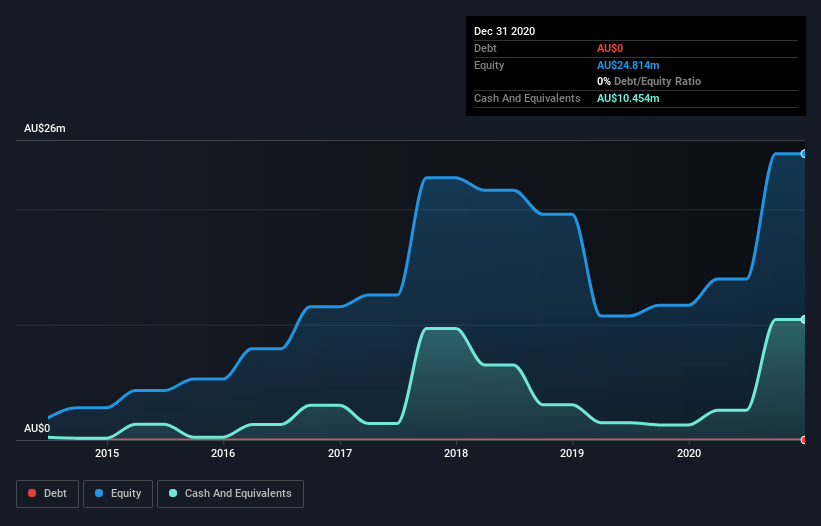Select the Equity endpoint marker at Dec 2020
Image resolution: width=821 pixels, height=526 pixels.
(x=804, y=154)
